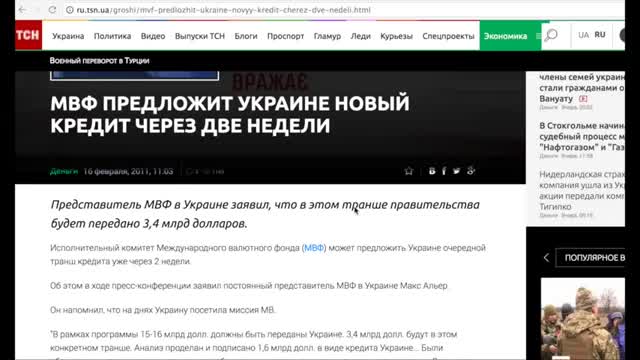640x360 pixels.
Task: Go to Курьезы section
Action: click(396, 36)
